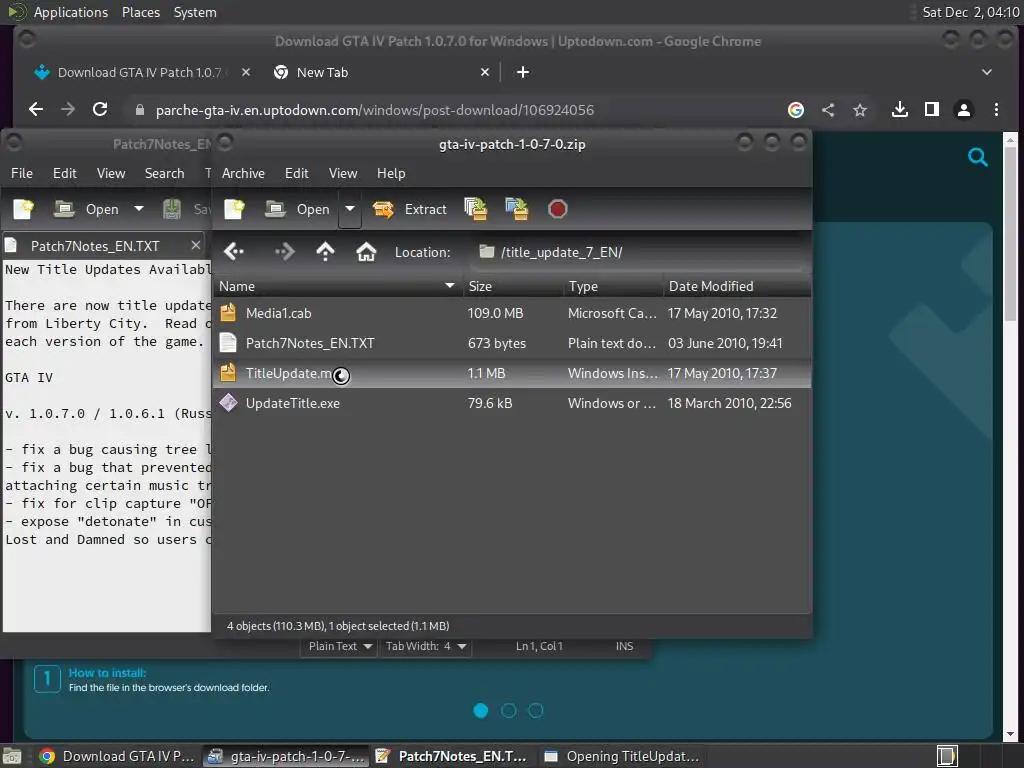This screenshot has width=1024, height=768.
Task: Open Edit menu in text editor window
Action: 65,173
